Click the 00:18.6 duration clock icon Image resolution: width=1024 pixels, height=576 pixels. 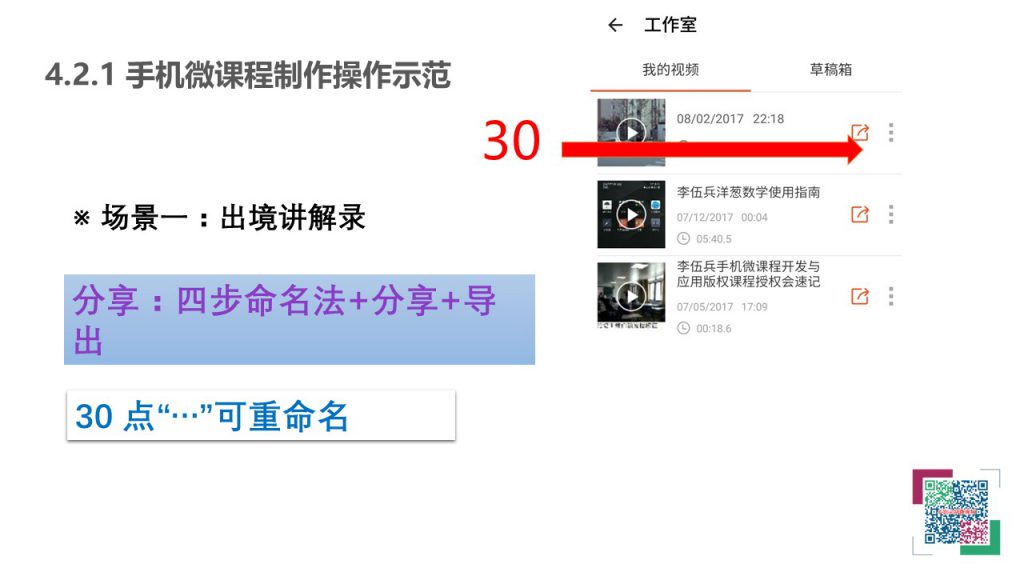(683, 328)
